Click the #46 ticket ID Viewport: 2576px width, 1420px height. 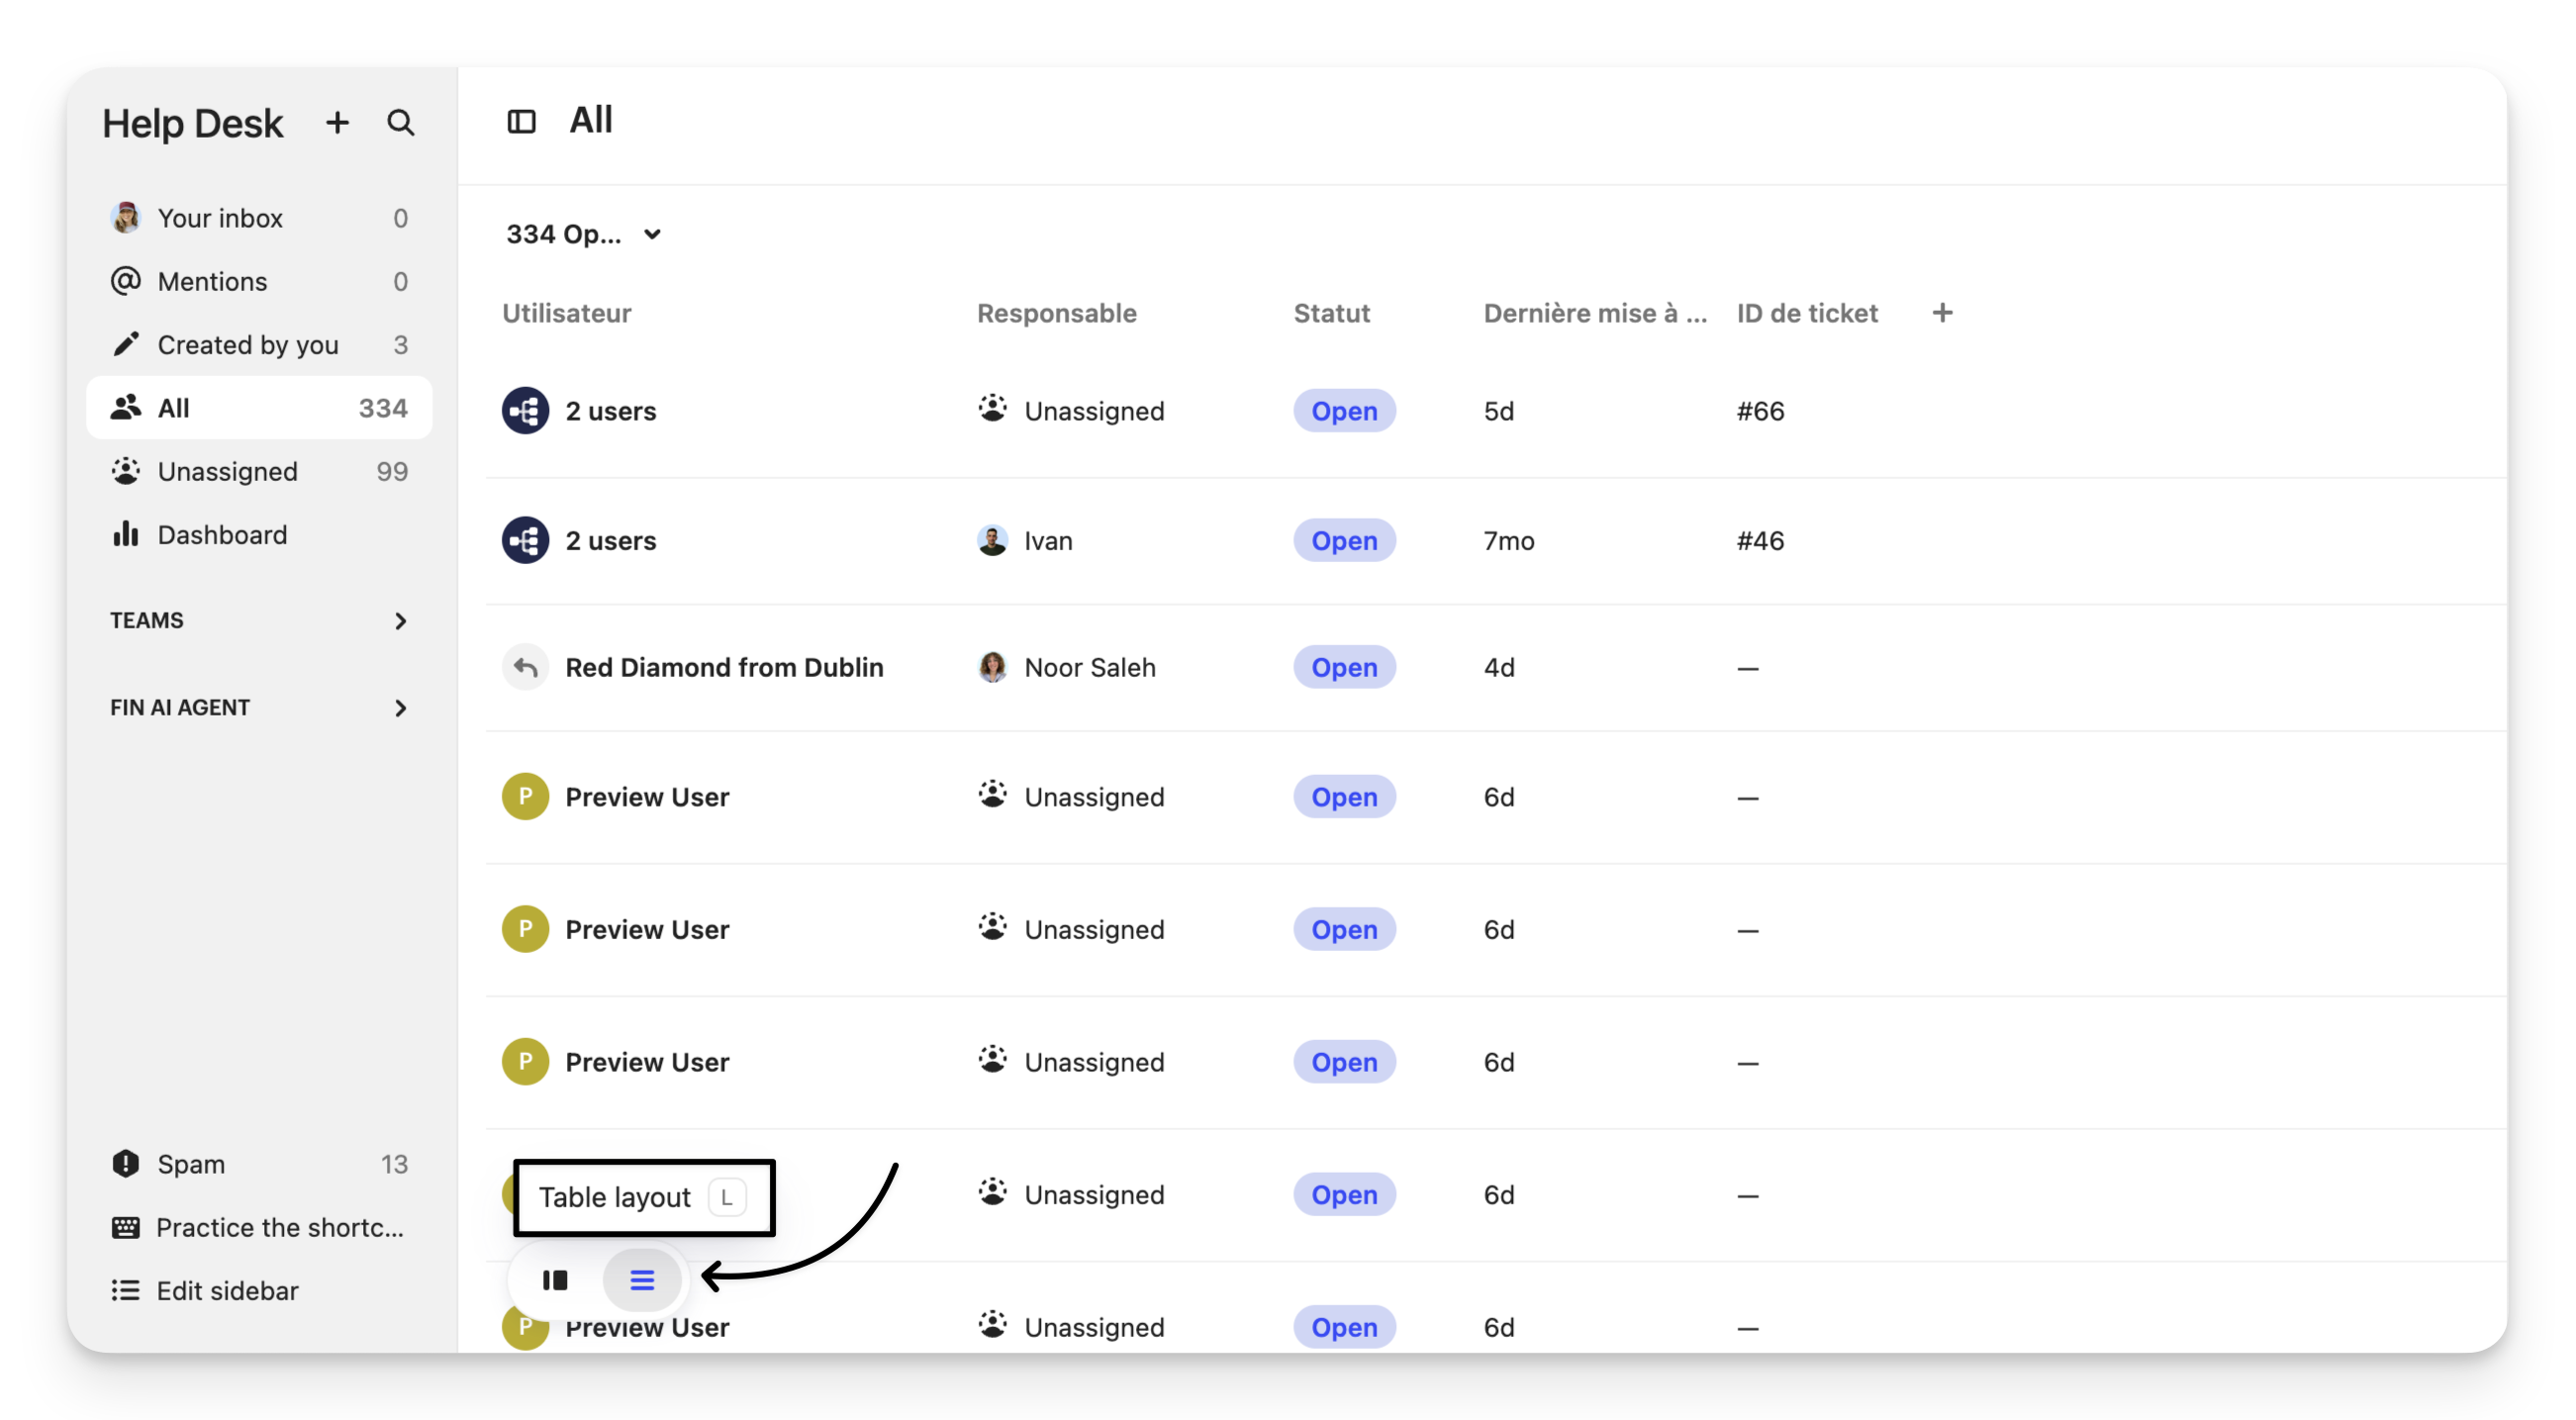1760,541
